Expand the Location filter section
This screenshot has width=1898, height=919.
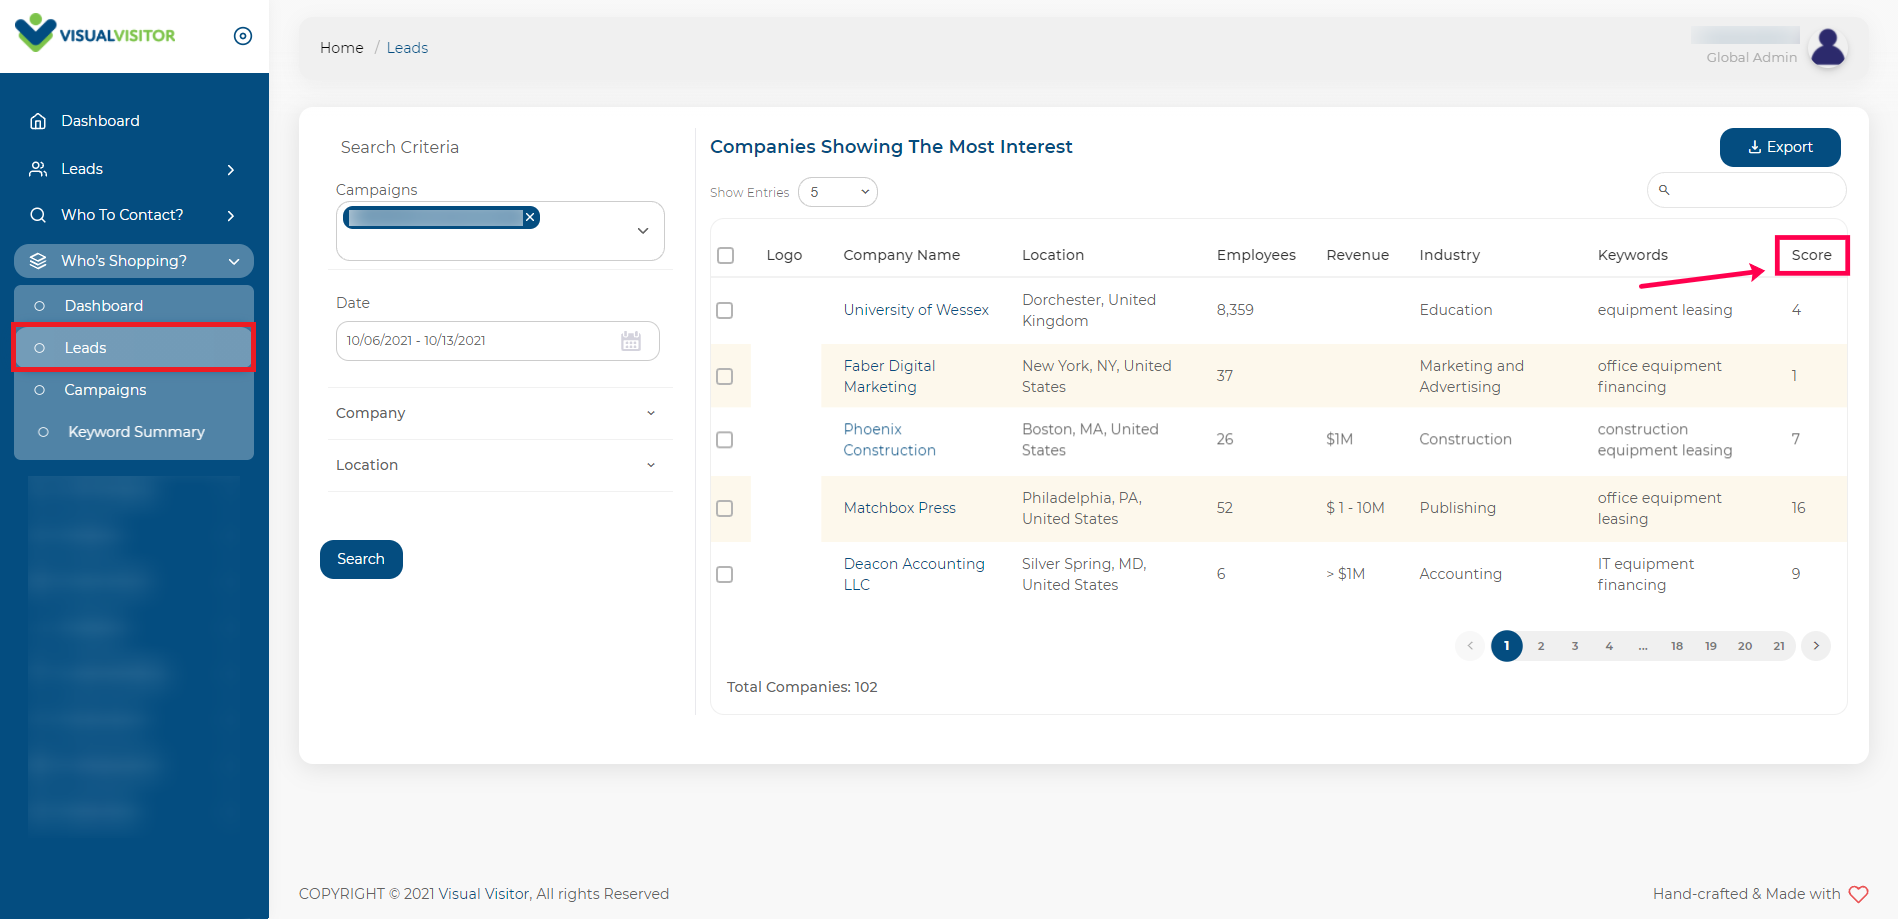(497, 465)
